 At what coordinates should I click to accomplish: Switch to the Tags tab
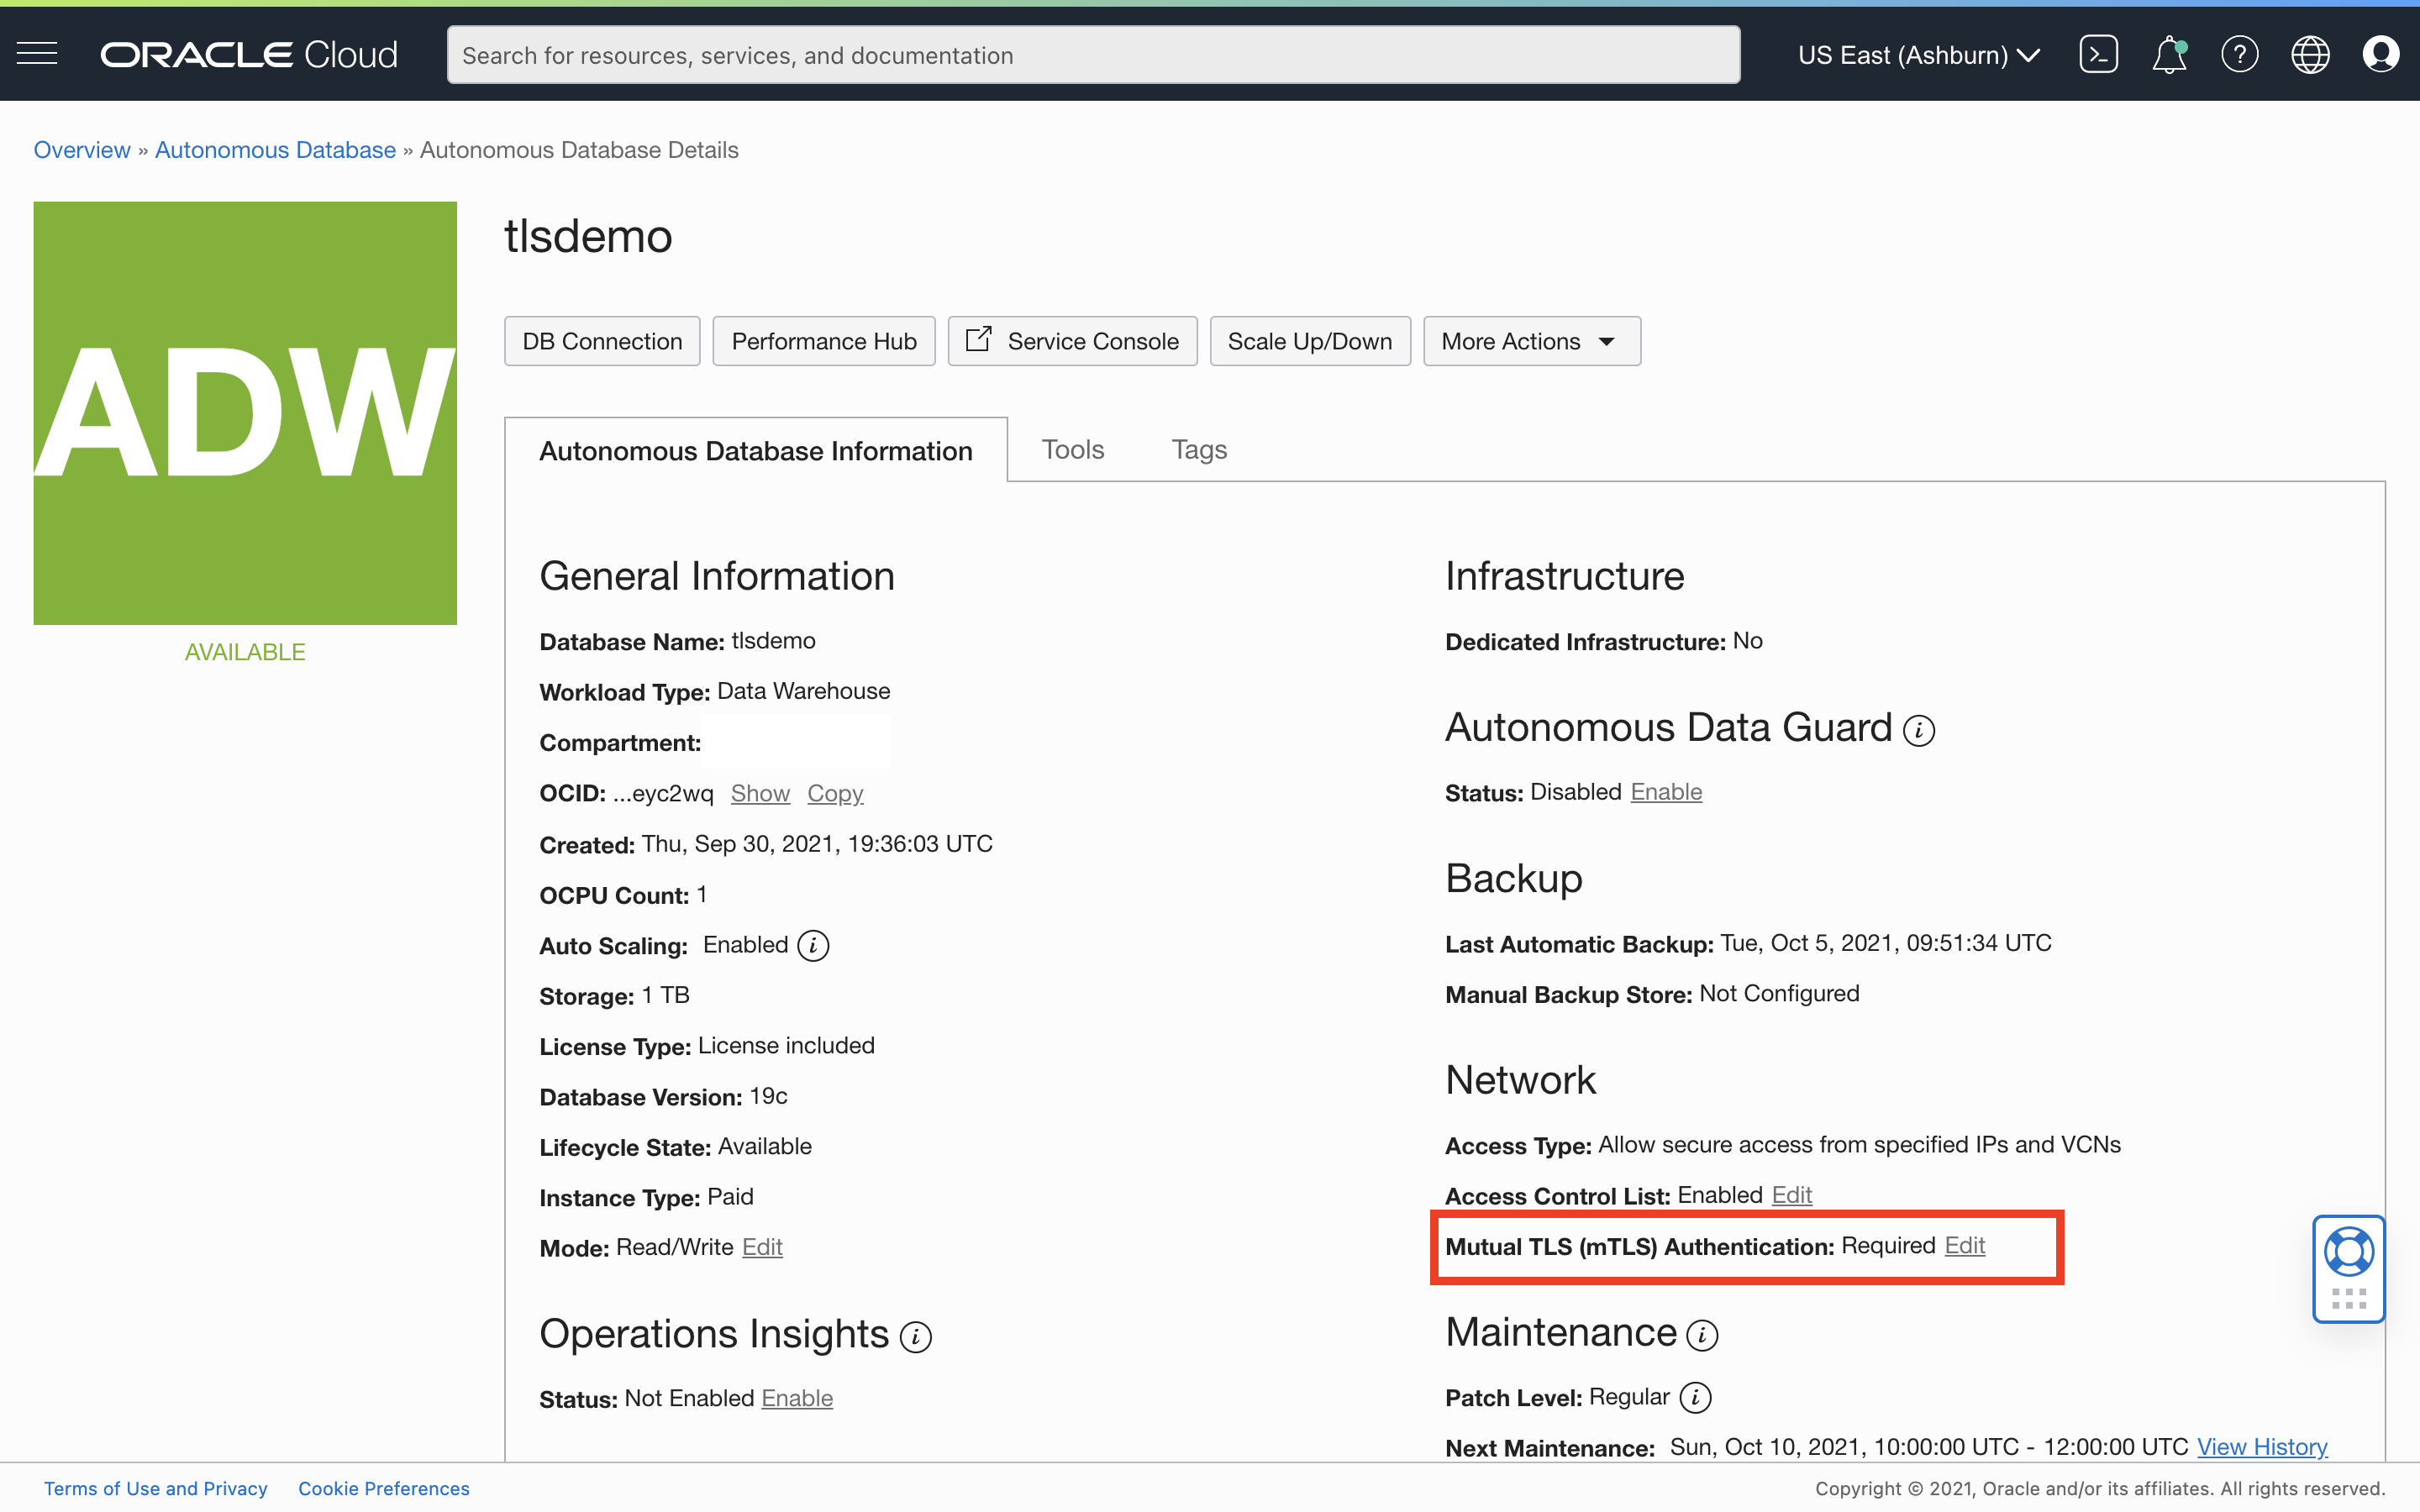(1199, 449)
